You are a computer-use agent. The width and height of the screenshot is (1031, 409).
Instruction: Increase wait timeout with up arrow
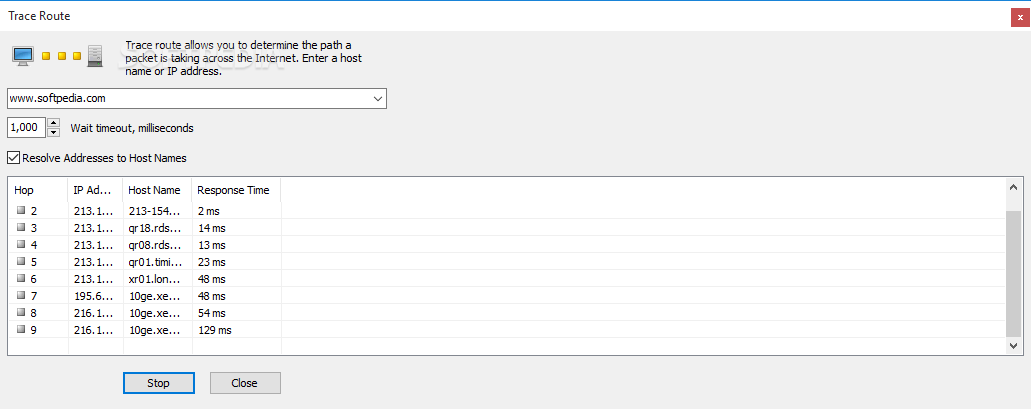tap(54, 123)
